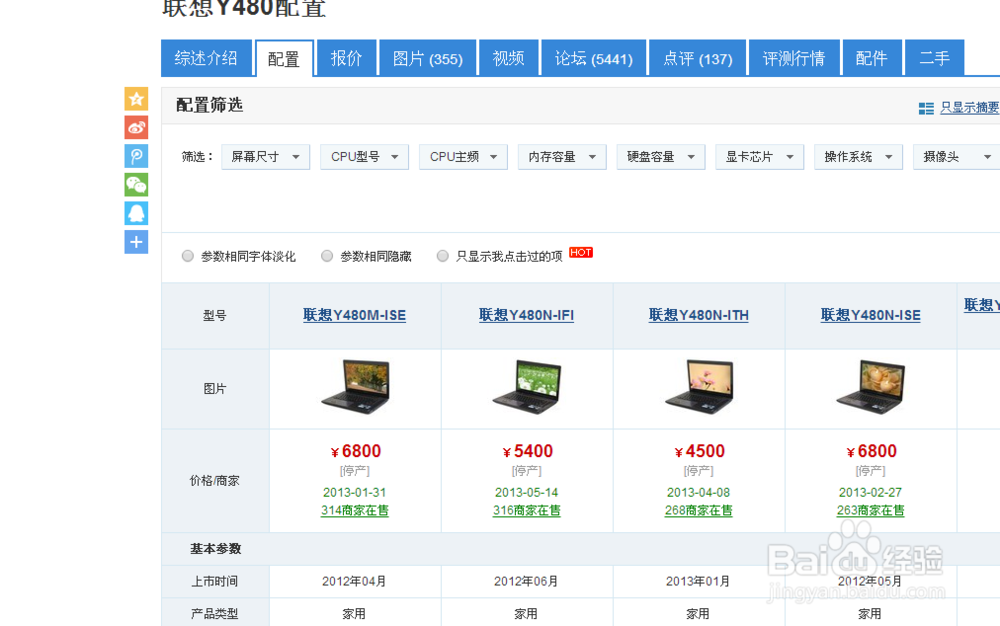Click the 316商家在售 link
The height and width of the screenshot is (626, 1000).
[x=527, y=511]
